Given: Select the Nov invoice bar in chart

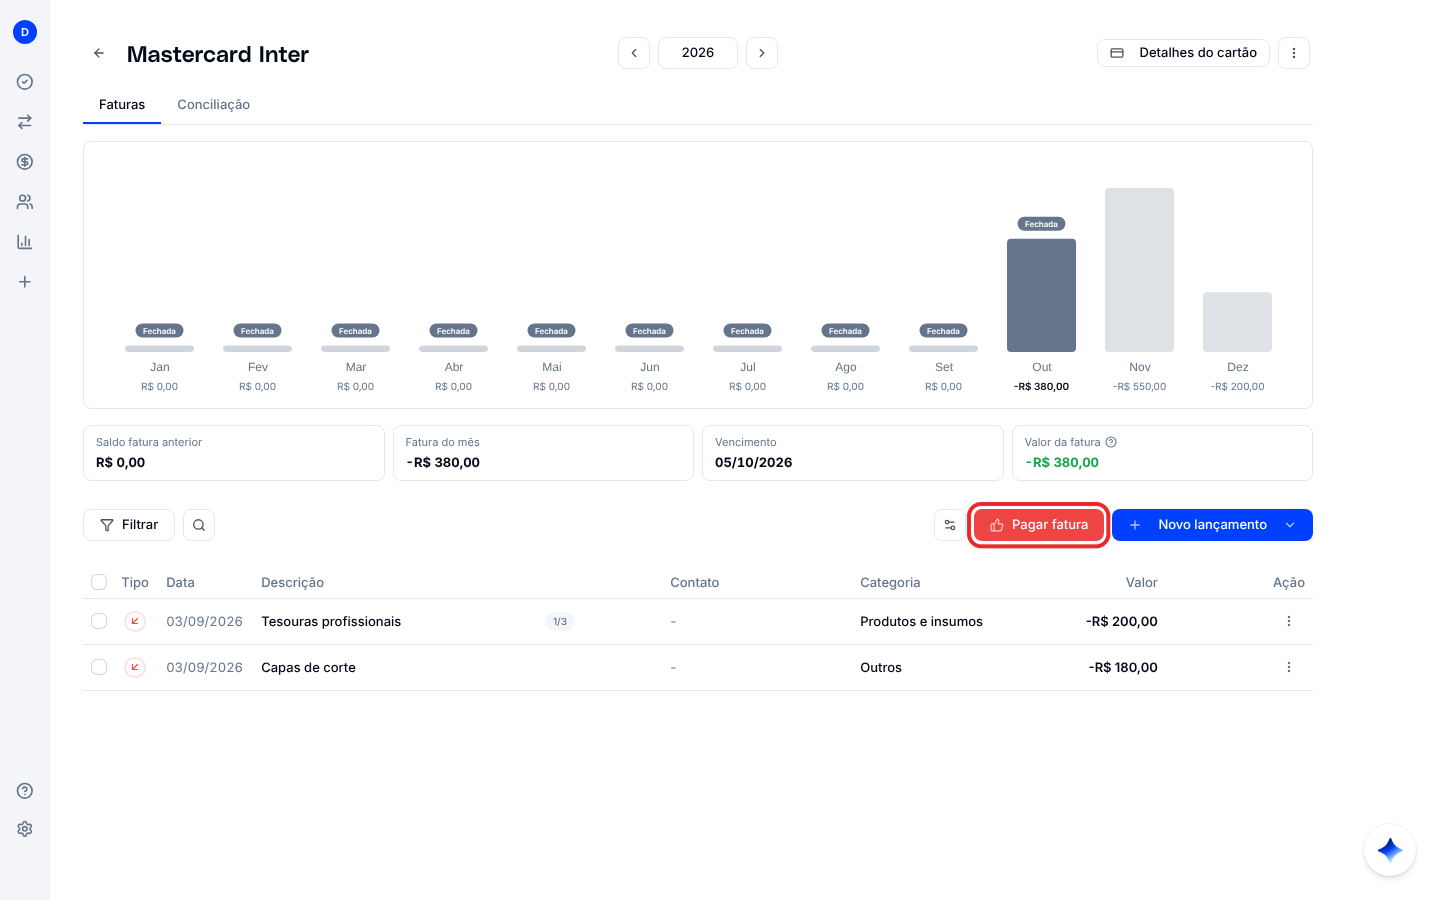Looking at the screenshot, I should [1140, 270].
